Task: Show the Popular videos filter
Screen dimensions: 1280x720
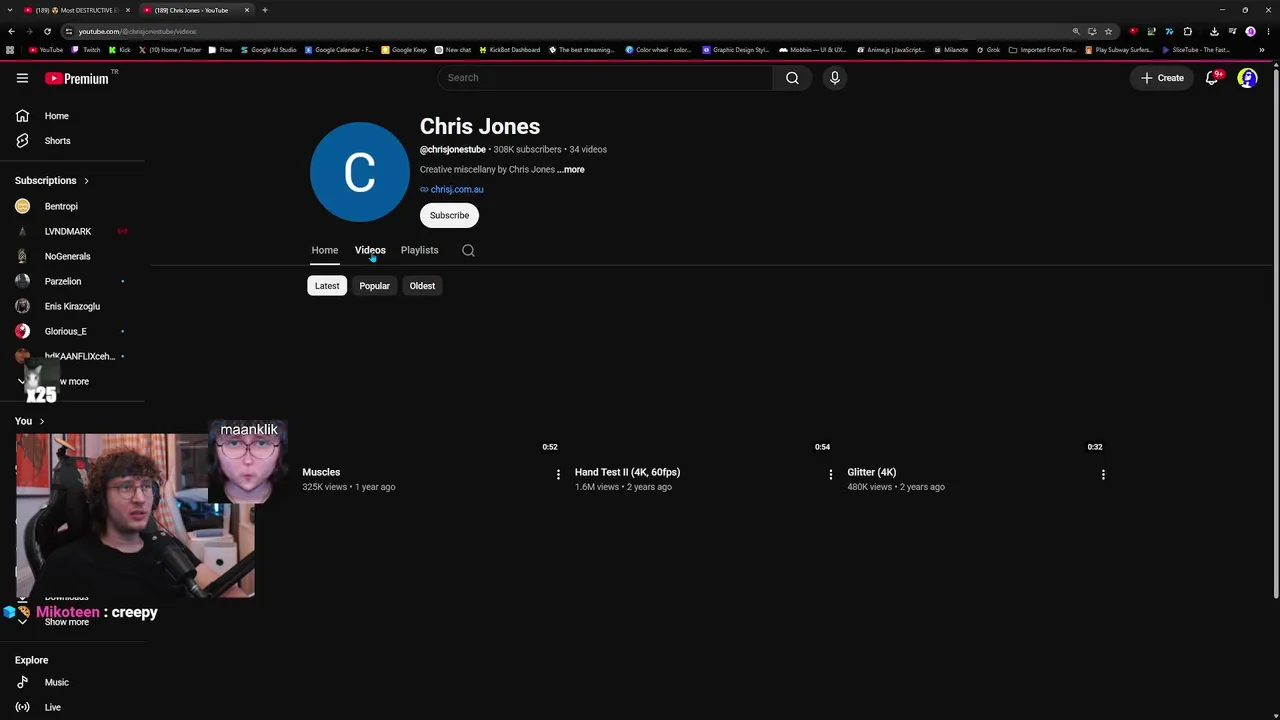Action: pyautogui.click(x=375, y=286)
